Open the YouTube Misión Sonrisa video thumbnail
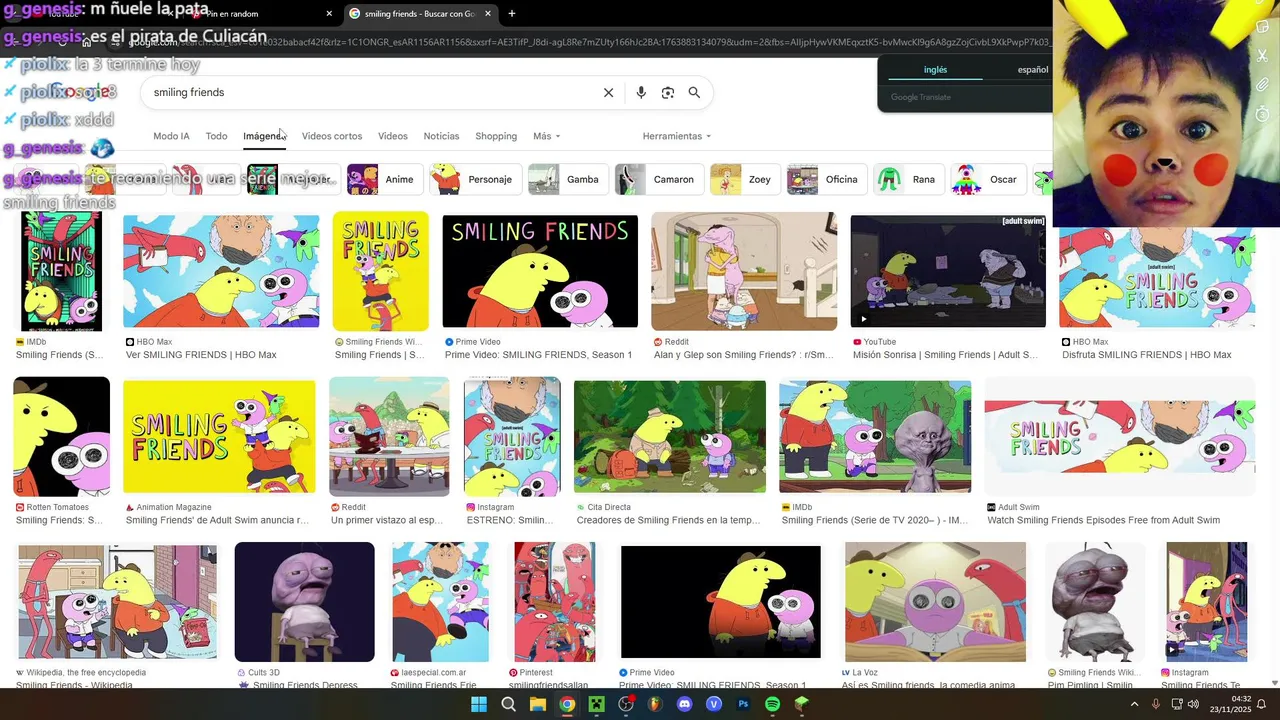 pos(948,271)
